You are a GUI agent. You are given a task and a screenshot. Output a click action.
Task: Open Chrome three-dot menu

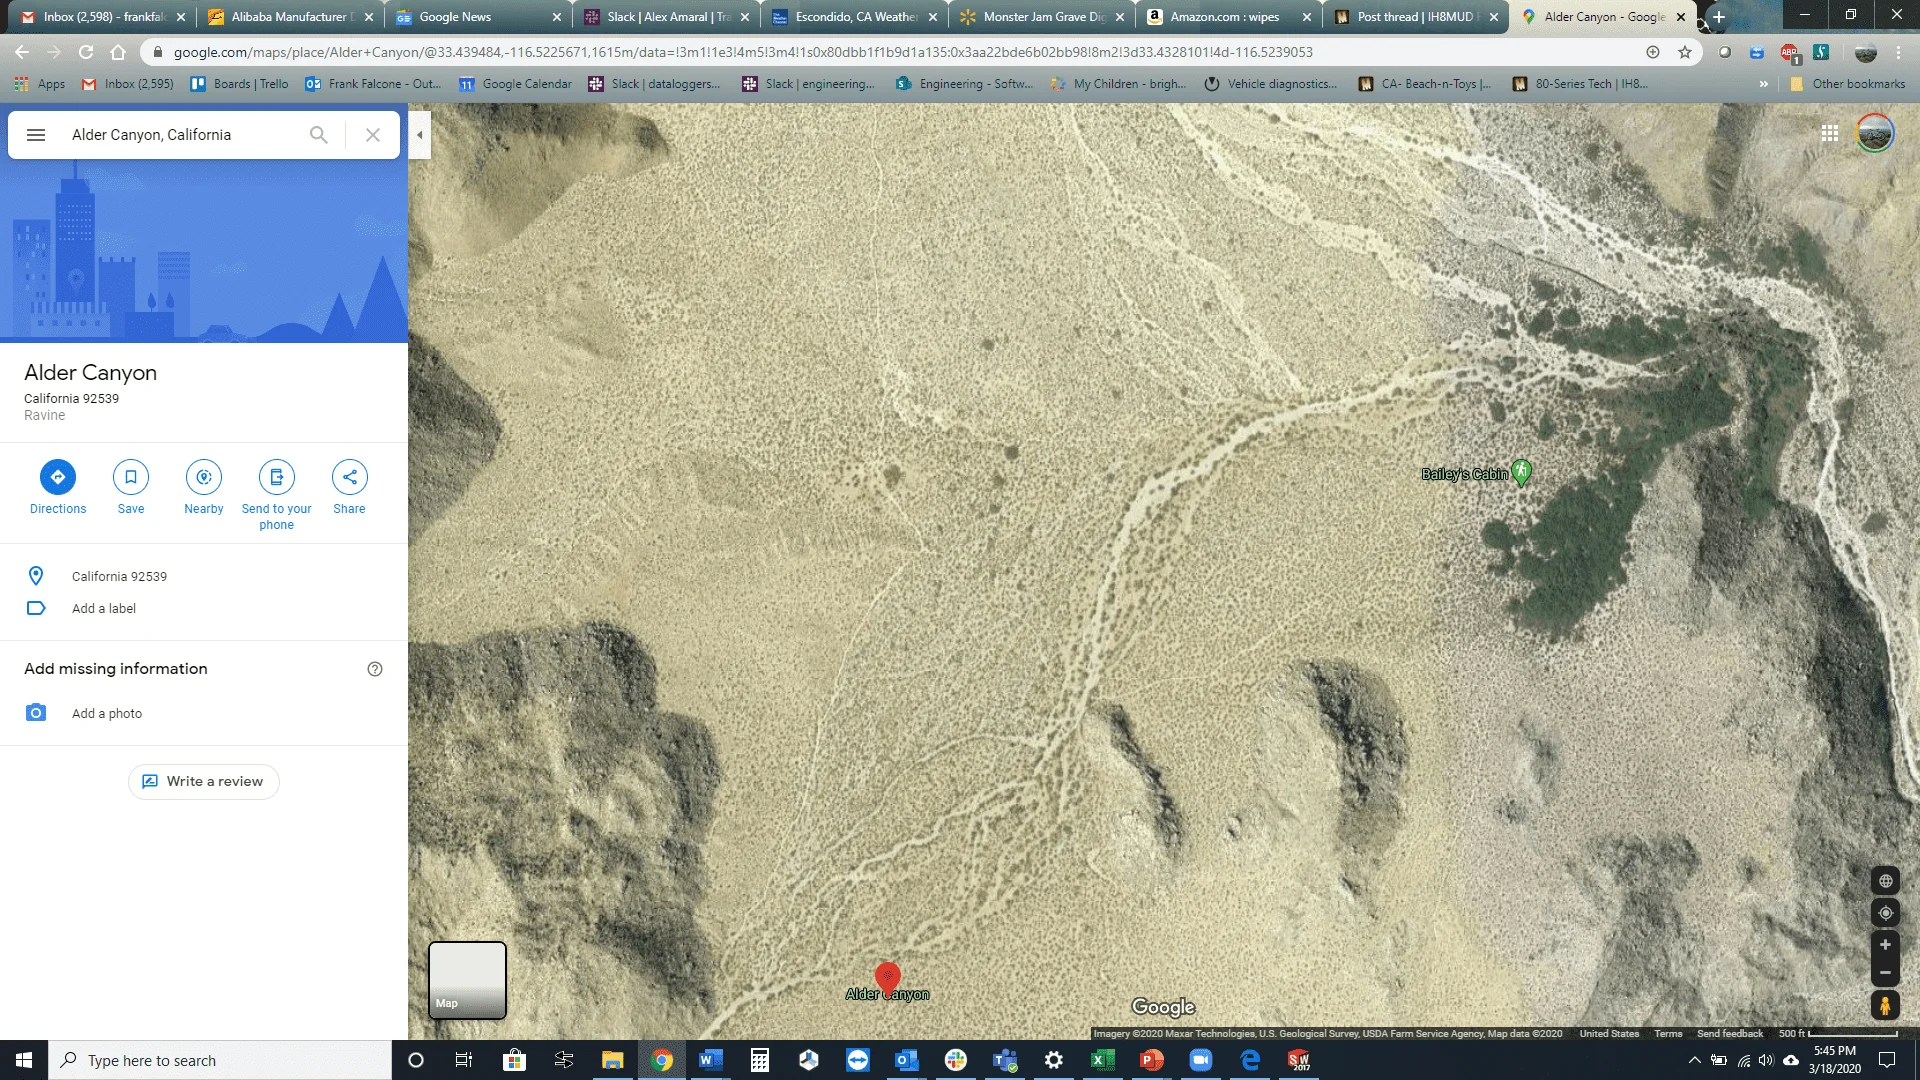coord(1898,52)
